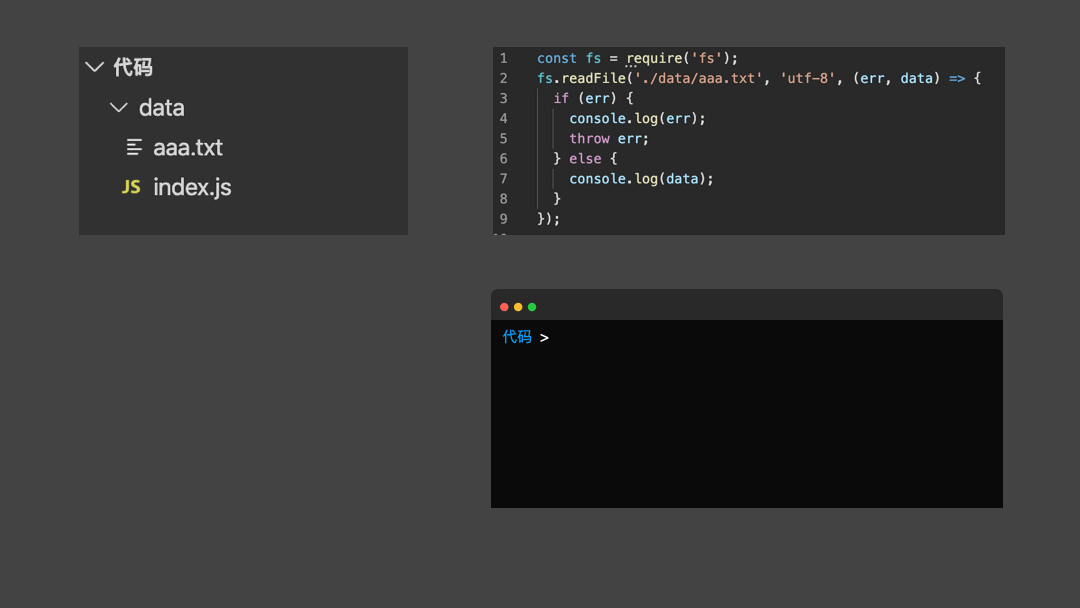Click the require('fs') call on line 1
The image size is (1080, 608).
tap(678, 59)
